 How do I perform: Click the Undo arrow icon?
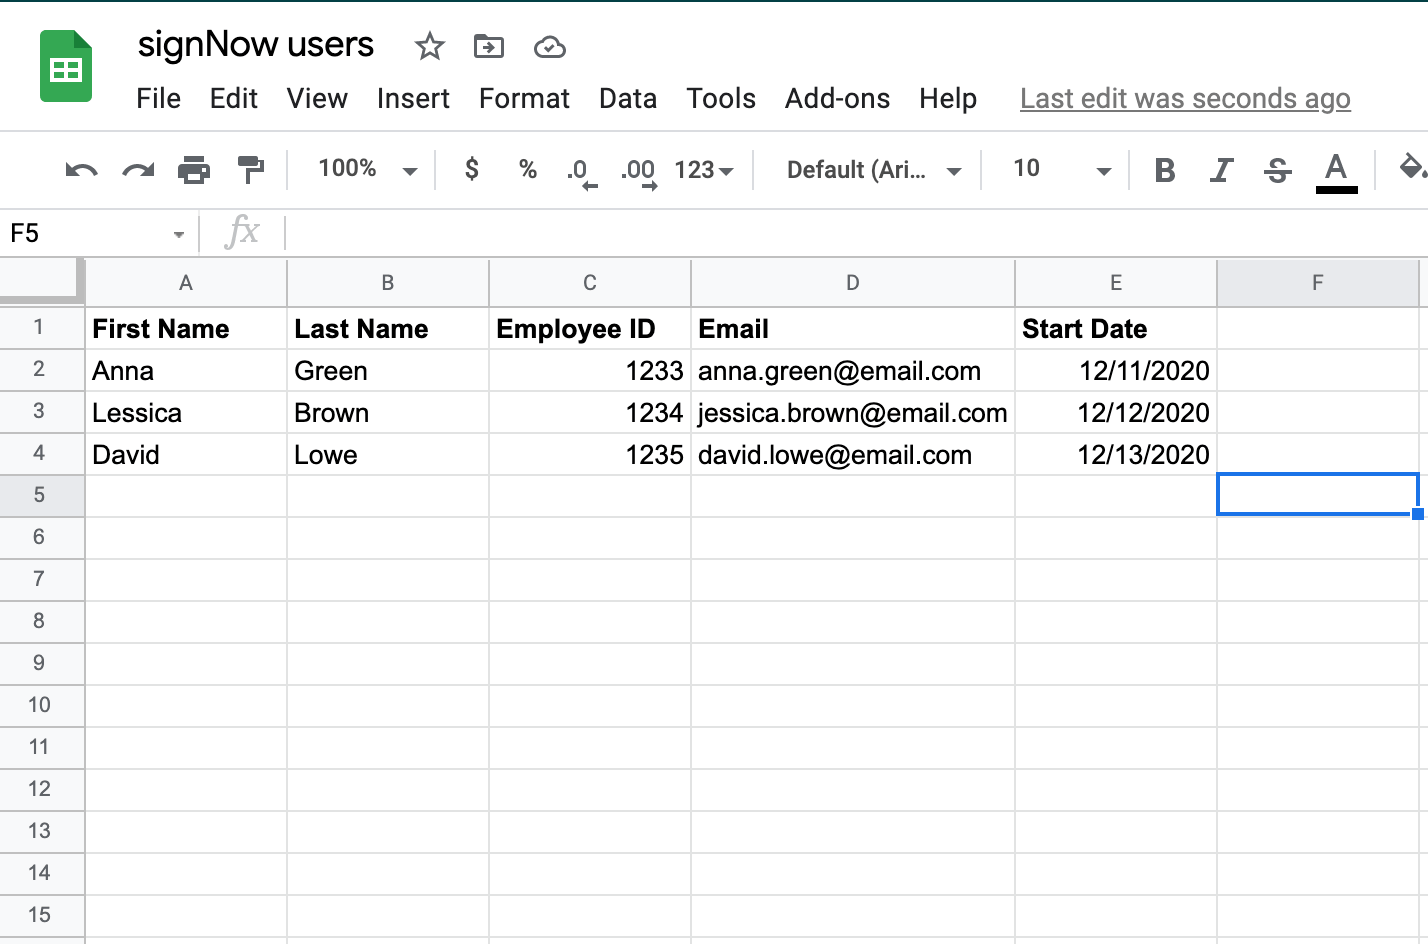tap(81, 170)
